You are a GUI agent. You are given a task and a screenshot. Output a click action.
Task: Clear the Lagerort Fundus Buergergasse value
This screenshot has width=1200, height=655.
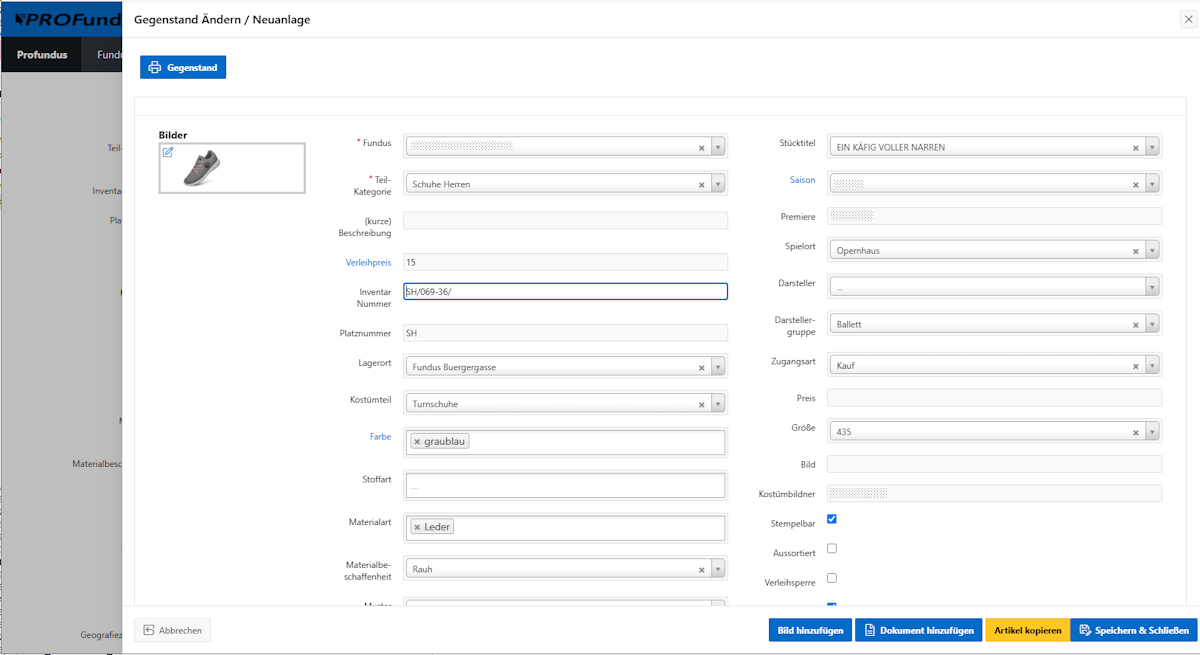pos(701,367)
